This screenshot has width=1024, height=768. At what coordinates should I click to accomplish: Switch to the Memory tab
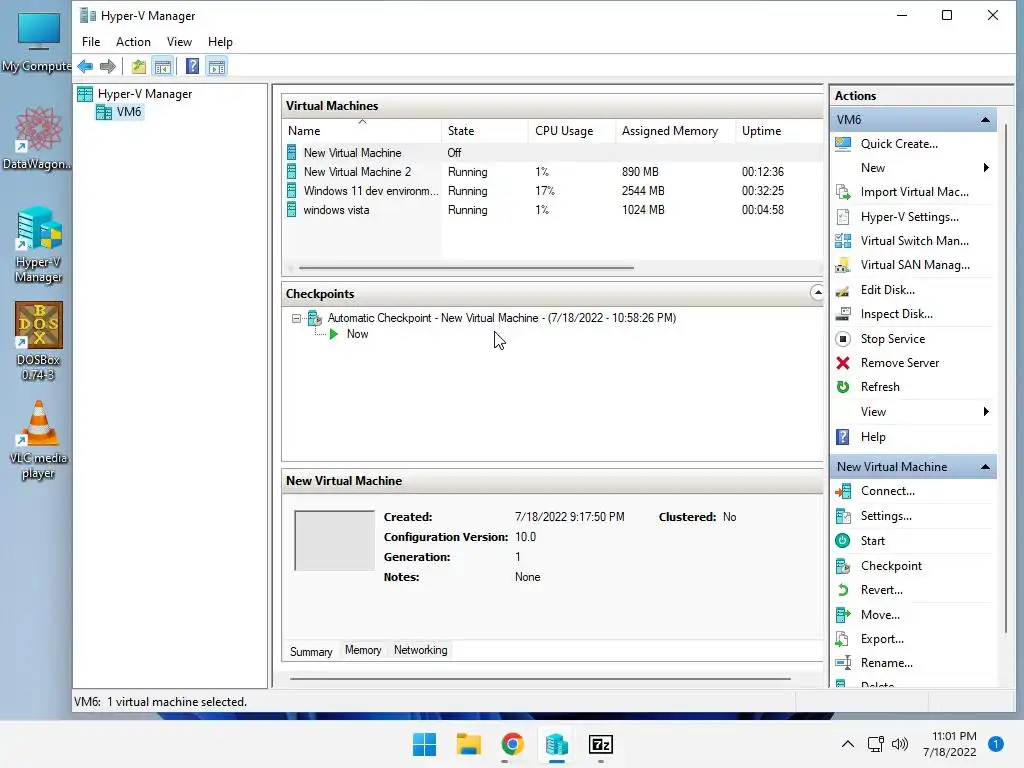(363, 650)
